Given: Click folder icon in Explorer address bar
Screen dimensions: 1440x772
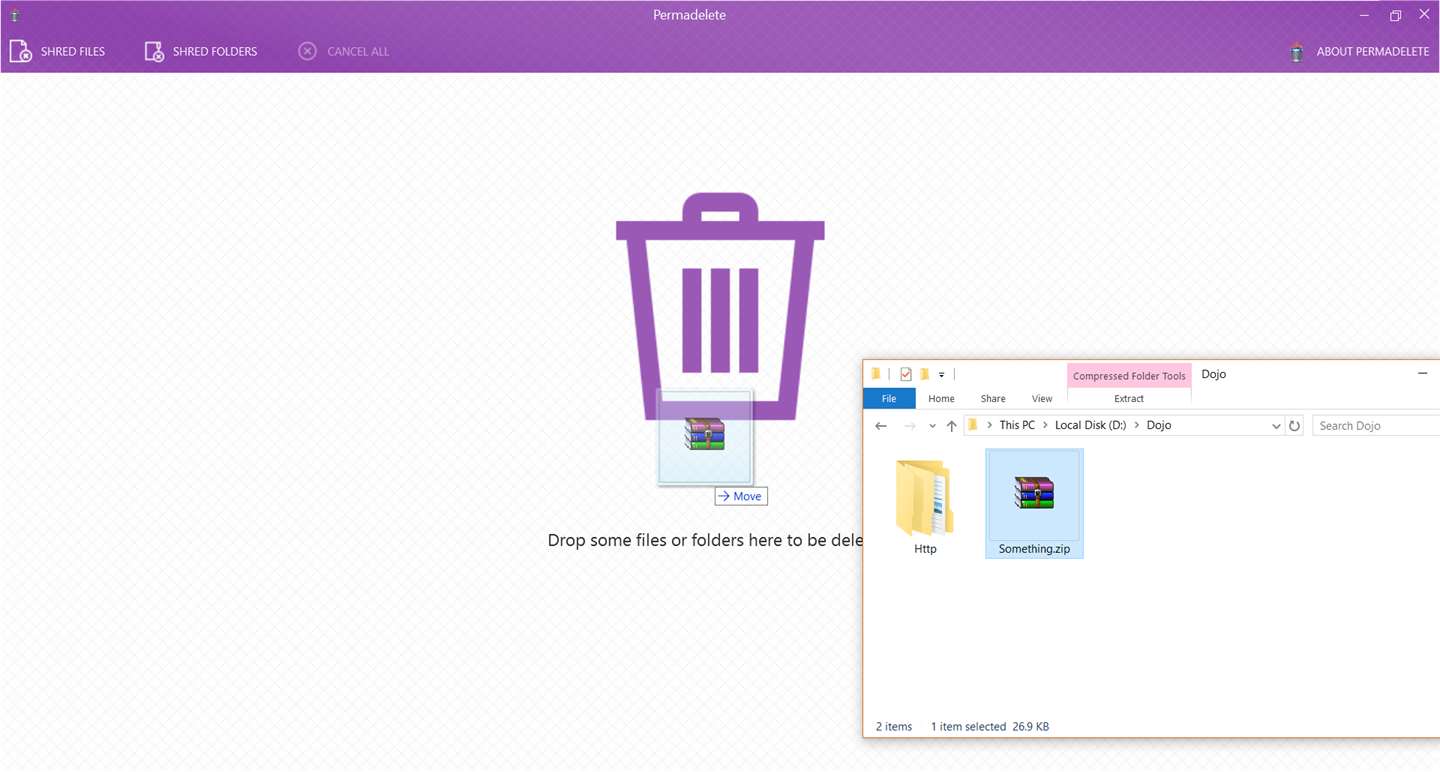Looking at the screenshot, I should coord(973,425).
